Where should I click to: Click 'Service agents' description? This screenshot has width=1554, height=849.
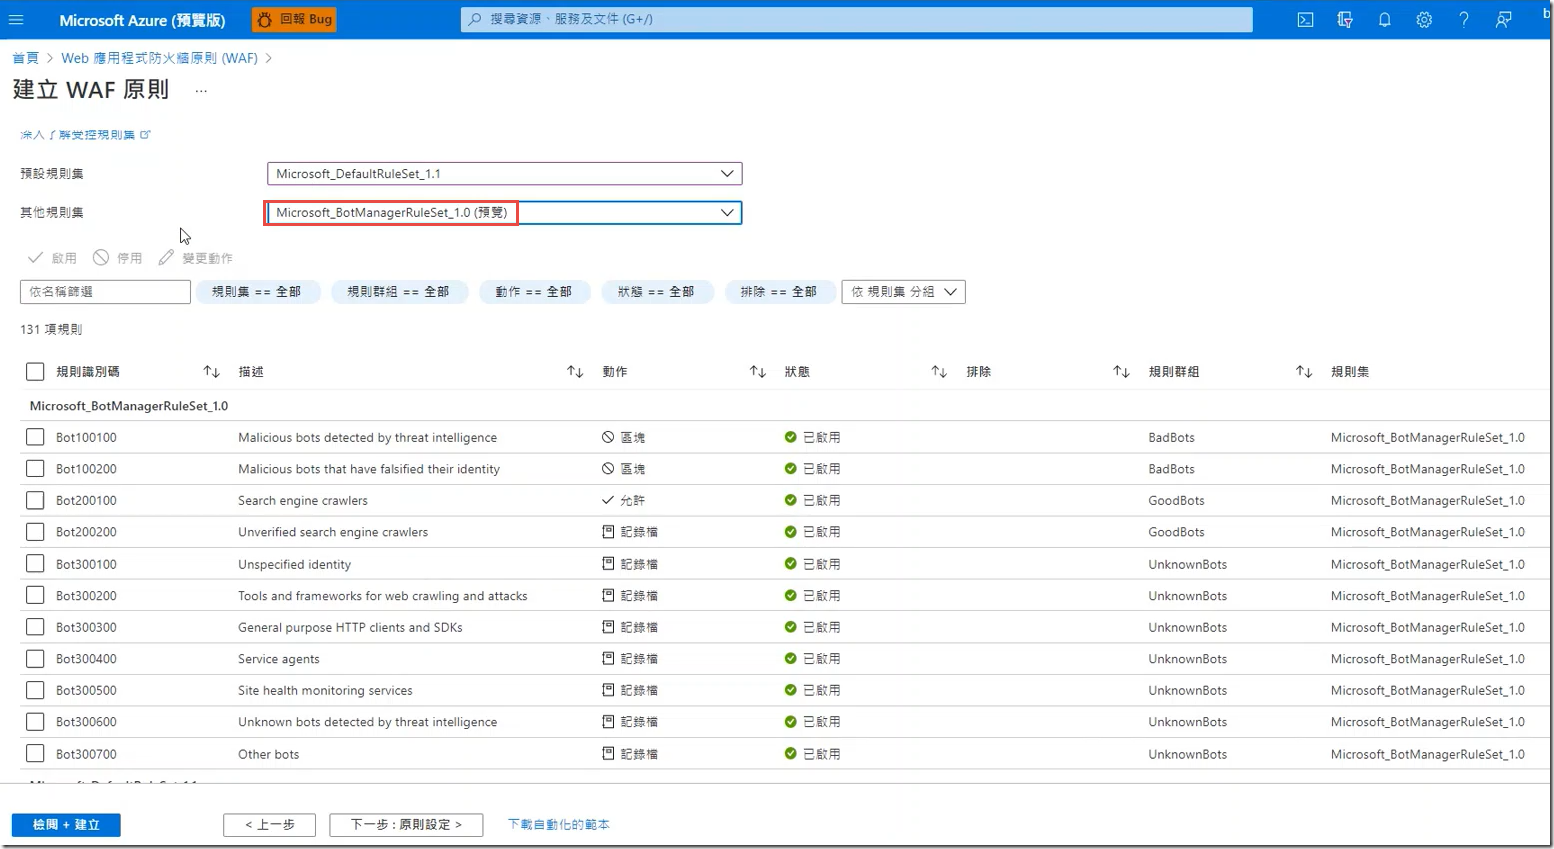click(279, 659)
